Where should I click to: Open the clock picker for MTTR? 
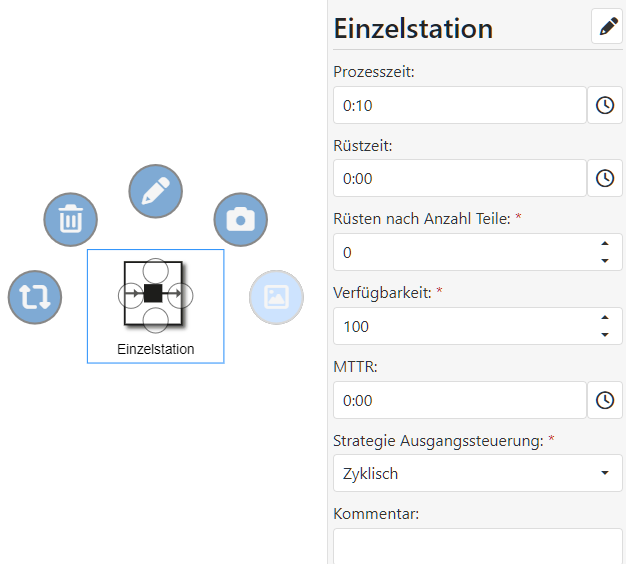pos(605,400)
